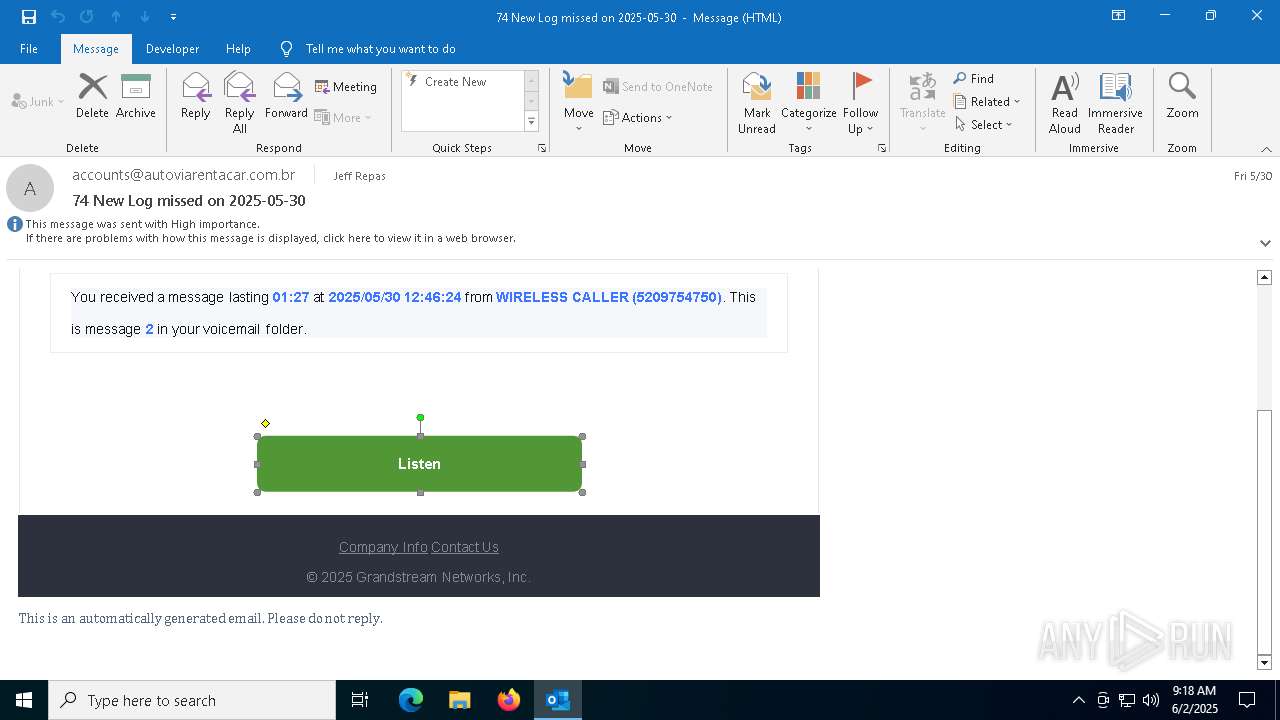Go to previous item with the up arrow
The width and height of the screenshot is (1280, 720).
point(116,17)
